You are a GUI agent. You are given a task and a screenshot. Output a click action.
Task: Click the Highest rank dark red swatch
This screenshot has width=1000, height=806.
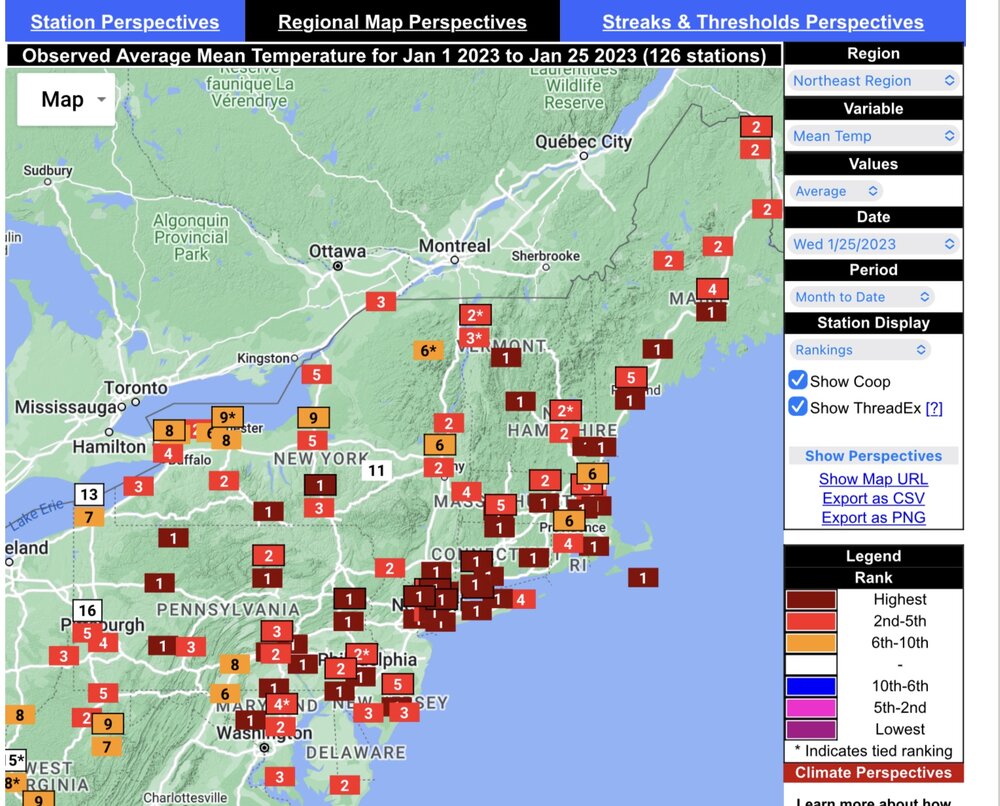pyautogui.click(x=811, y=599)
